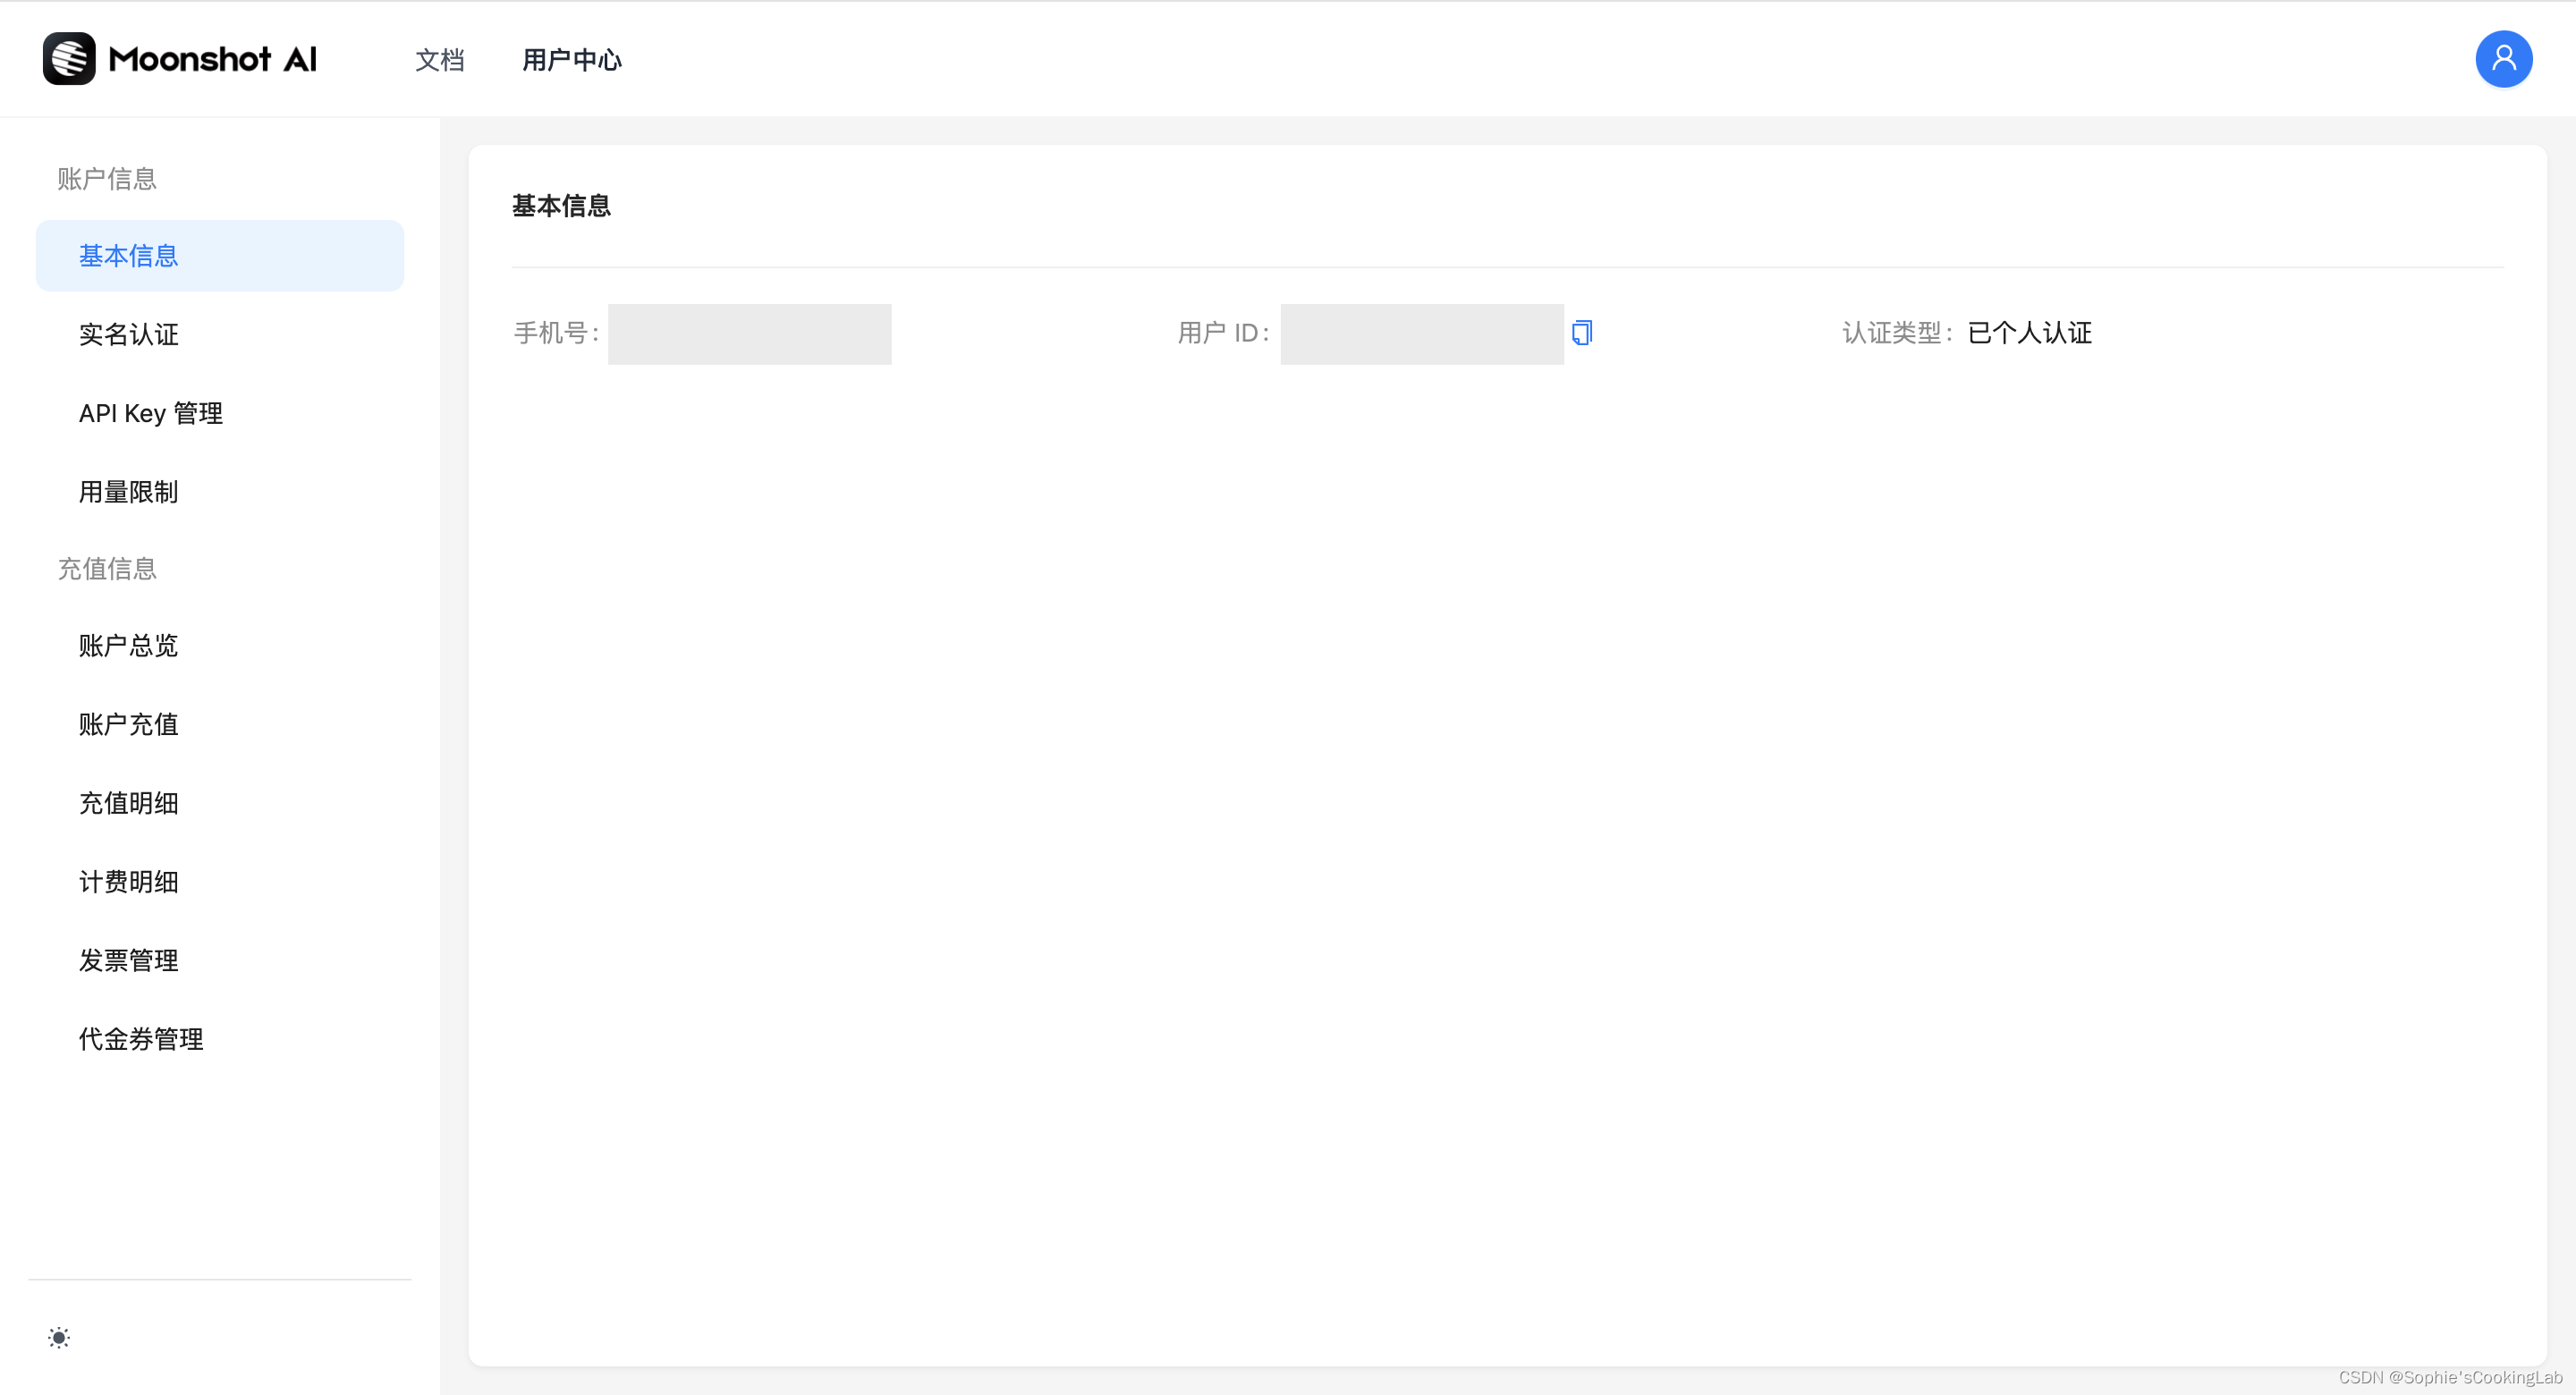Select 基本信息 in the sidebar
The image size is (2576, 1395).
point(129,256)
